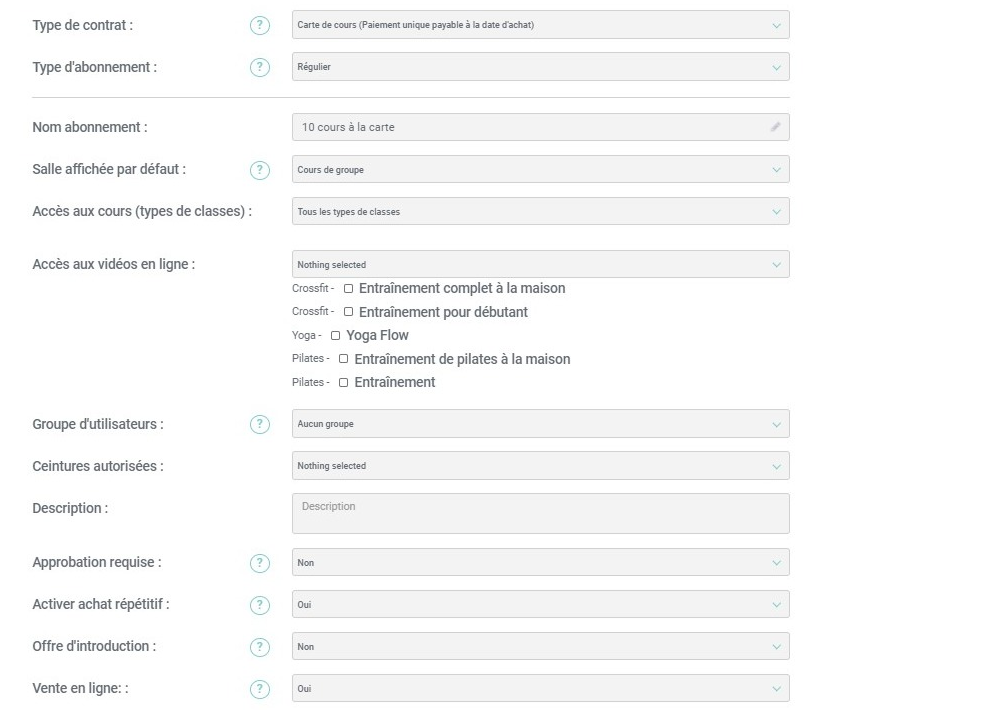Click pencil icon in Nom abonnement field
1005x710 pixels.
775,128
